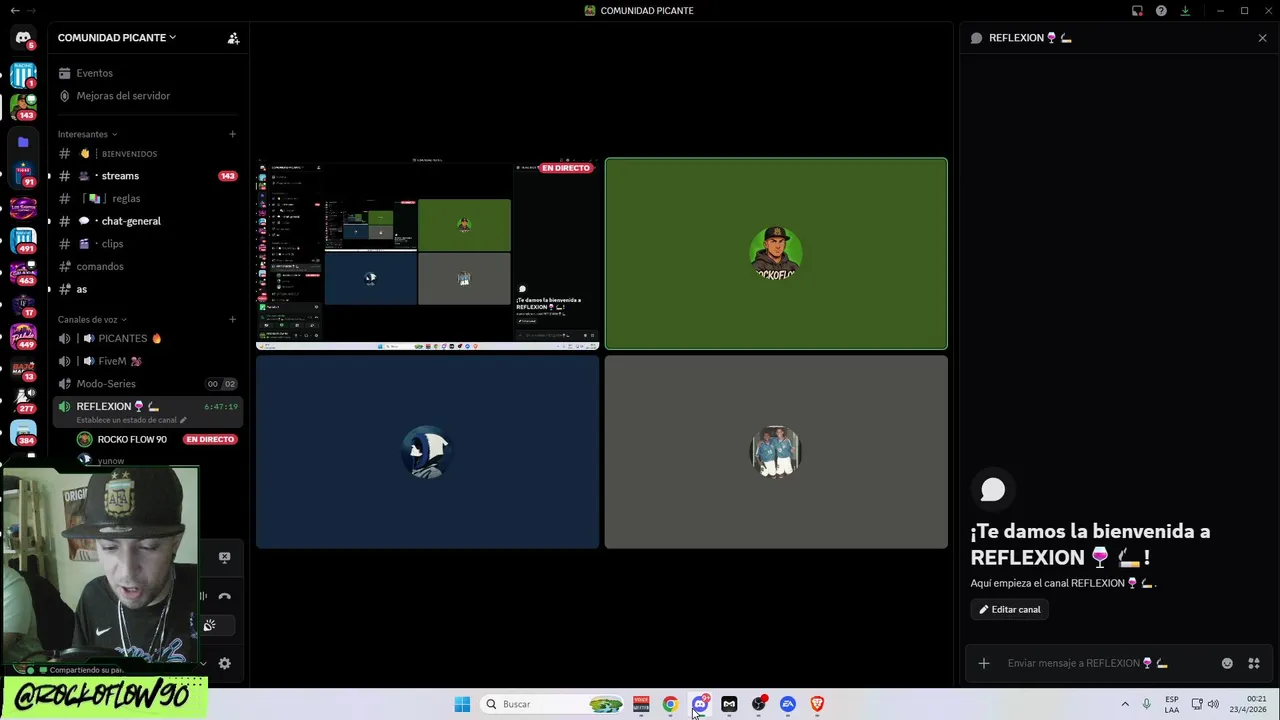Open Discord direct messages home icon
The height and width of the screenshot is (720, 1280).
pyautogui.click(x=23, y=38)
